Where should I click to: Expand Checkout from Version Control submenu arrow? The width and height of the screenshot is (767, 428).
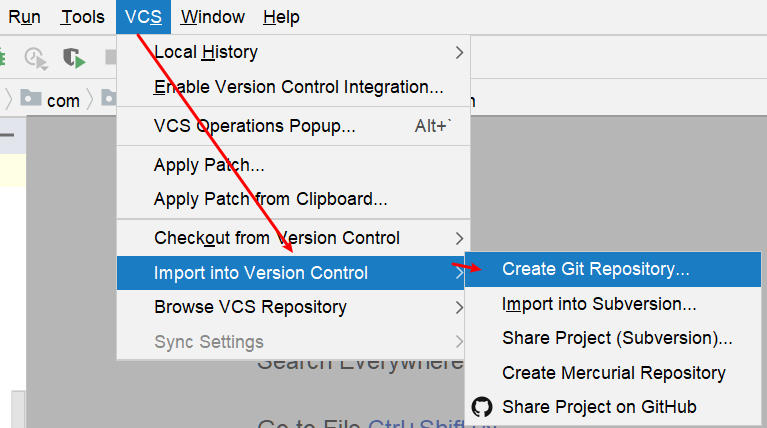click(x=459, y=238)
